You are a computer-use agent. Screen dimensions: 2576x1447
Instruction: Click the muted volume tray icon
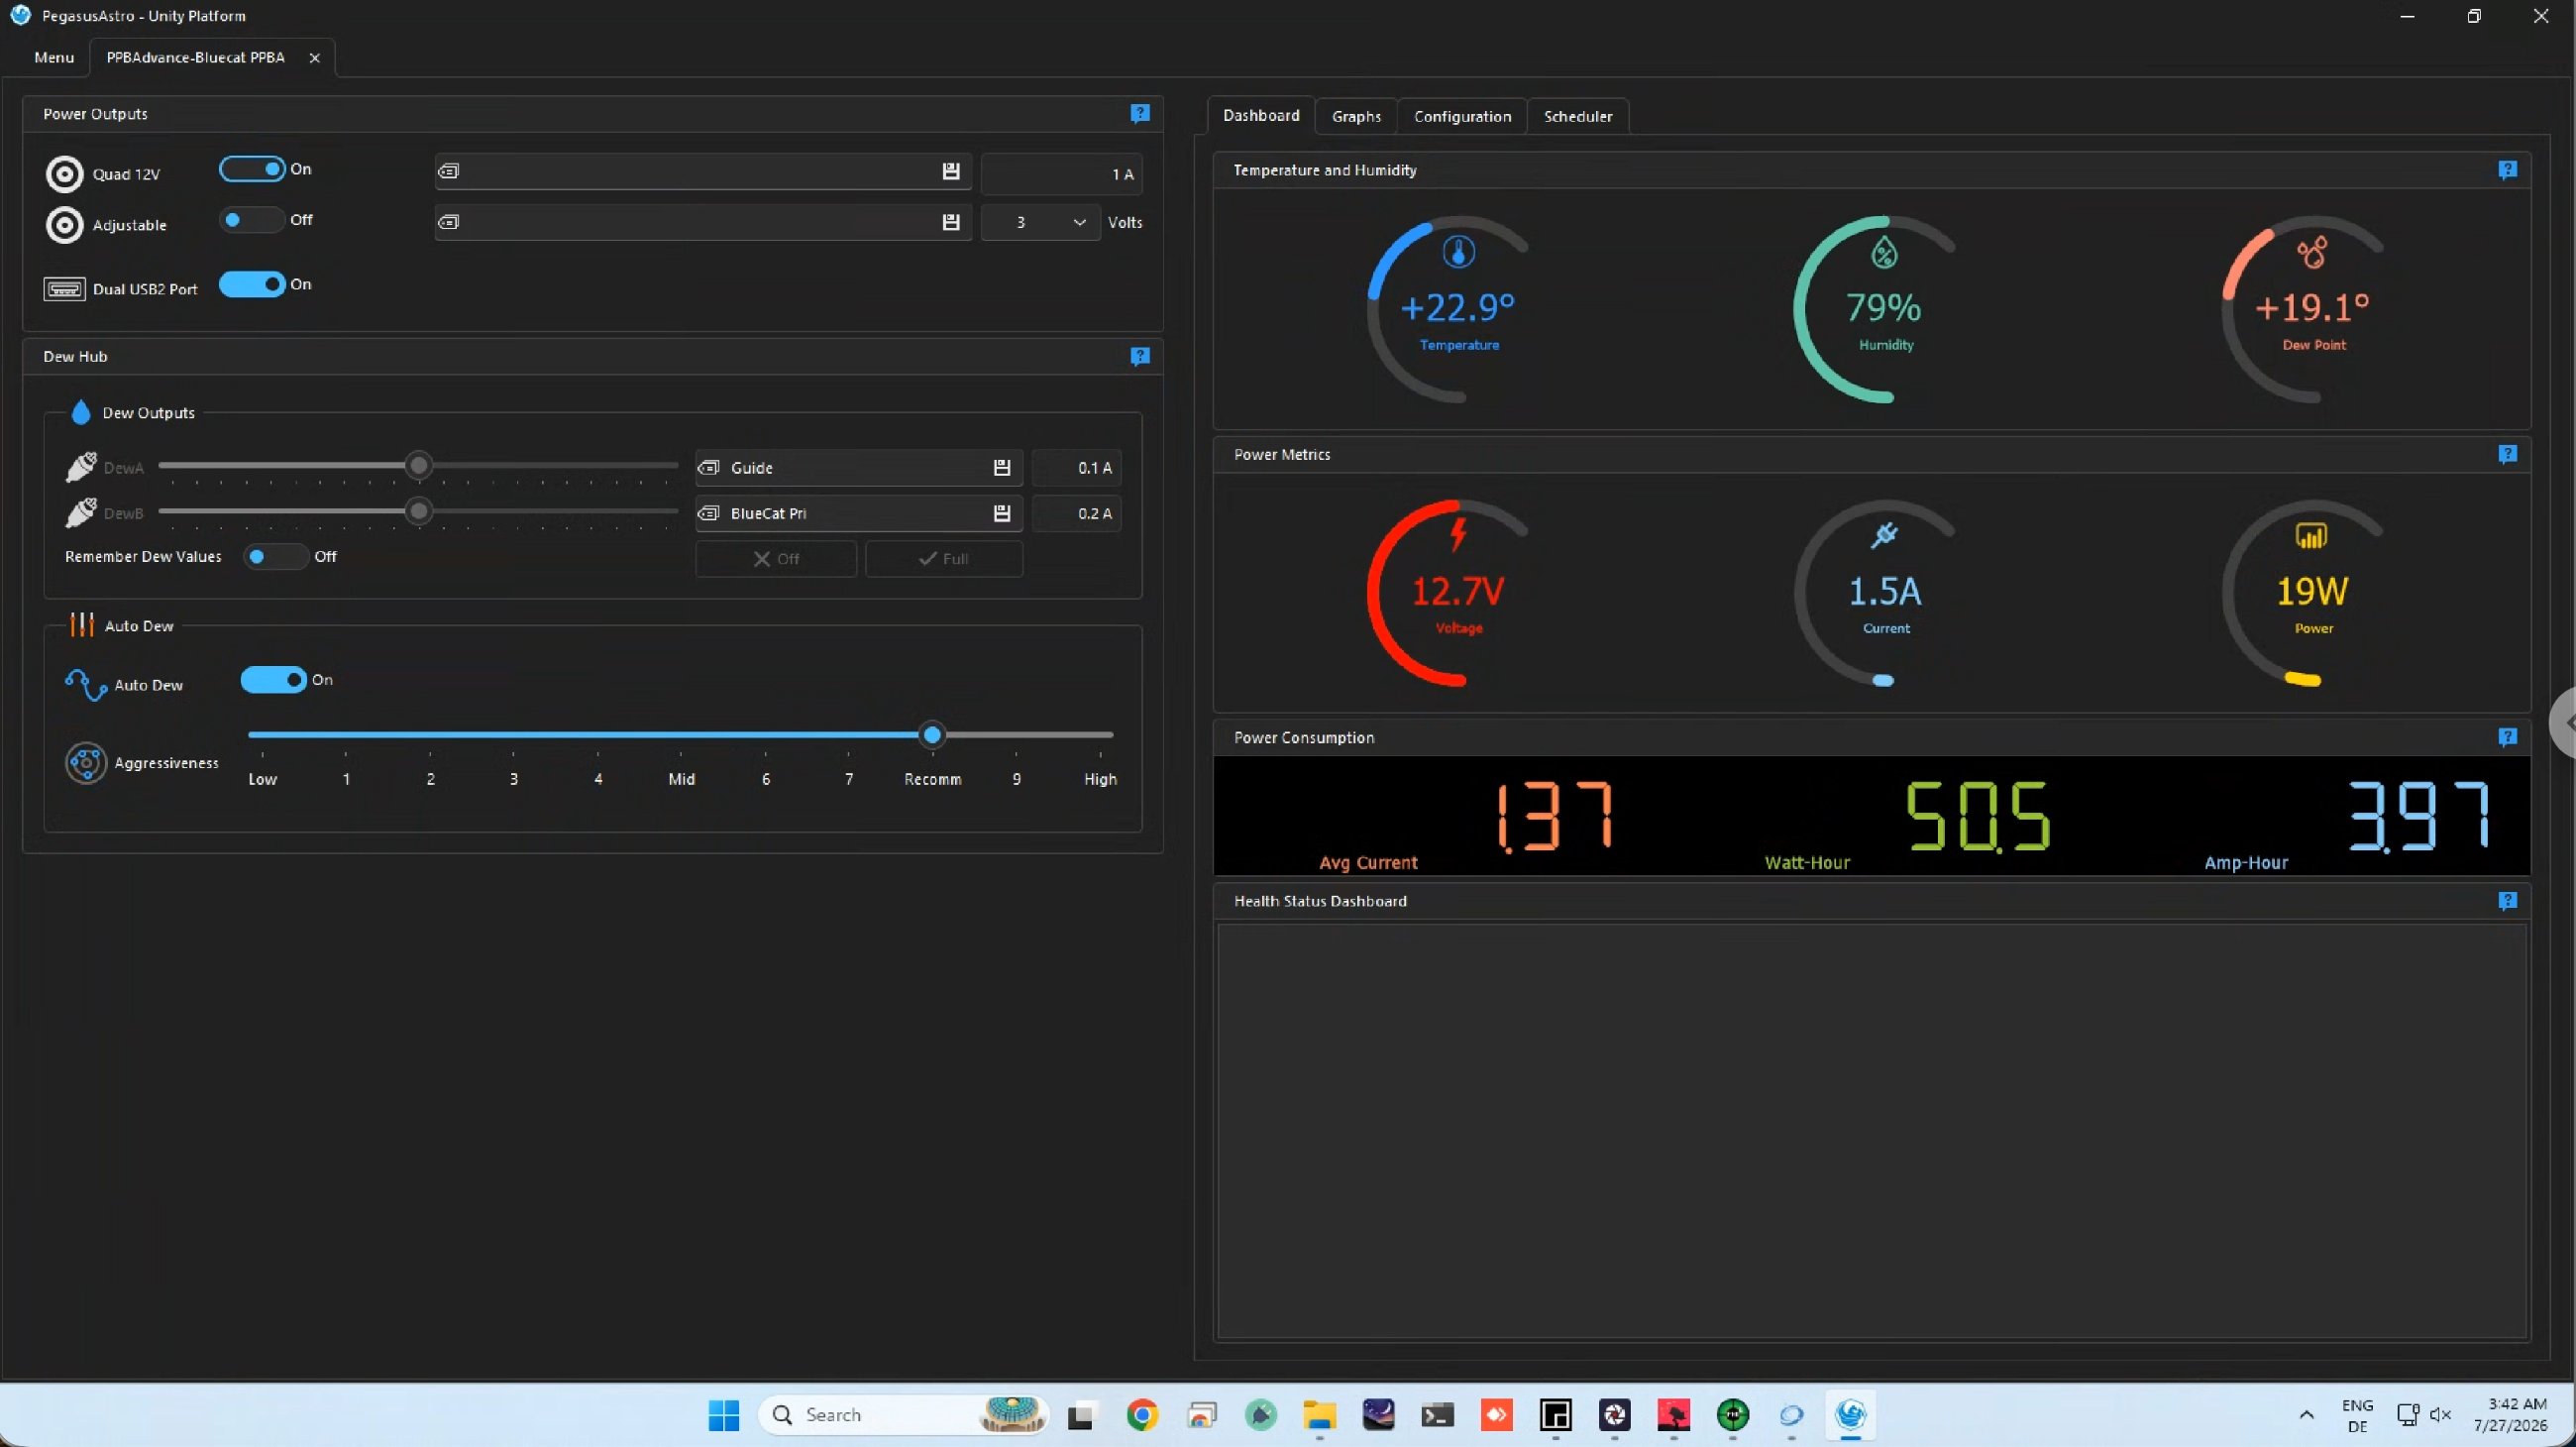pos(2440,1415)
